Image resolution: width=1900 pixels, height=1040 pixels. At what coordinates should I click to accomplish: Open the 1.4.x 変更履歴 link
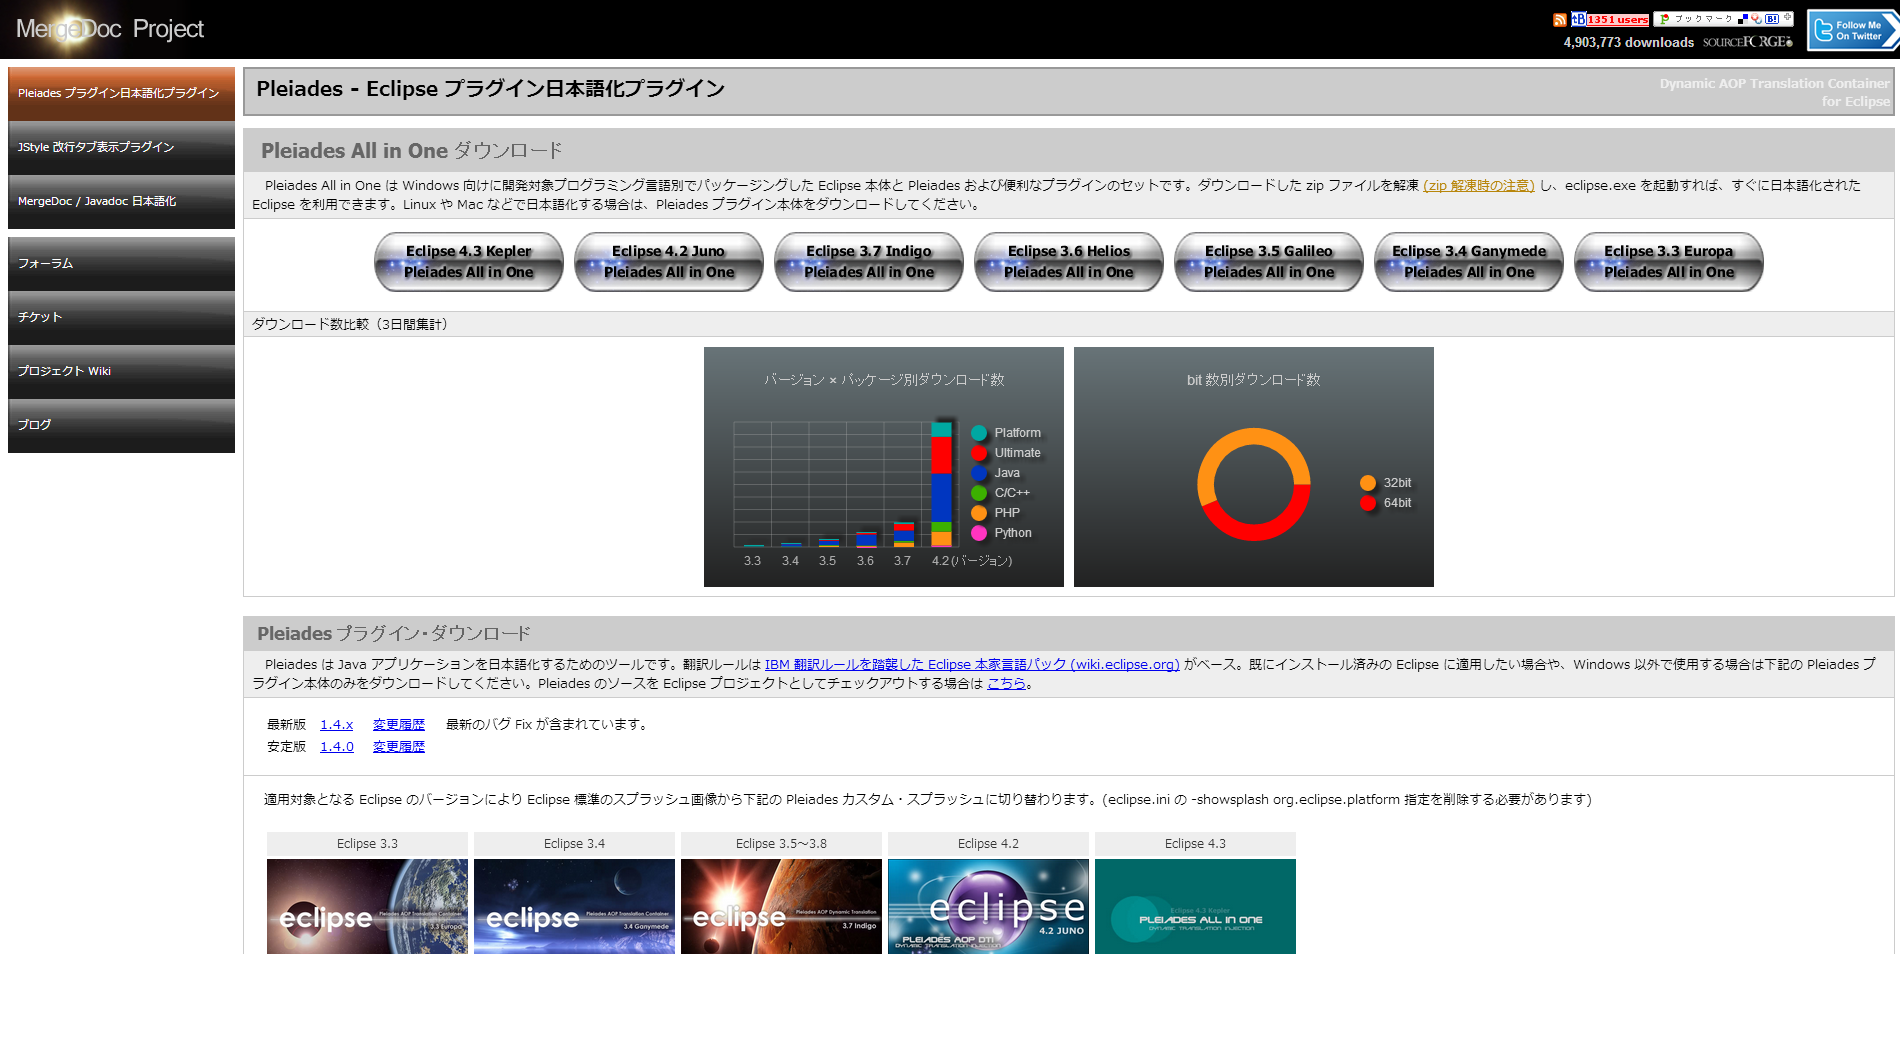pyautogui.click(x=398, y=724)
